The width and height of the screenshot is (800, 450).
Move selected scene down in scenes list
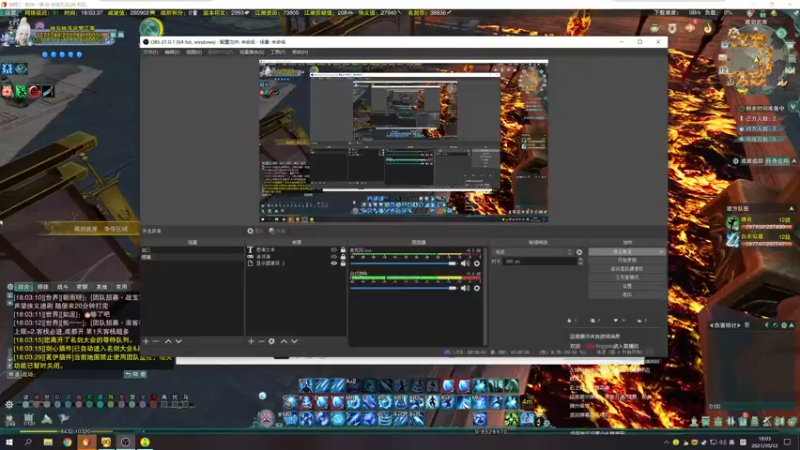tap(179, 341)
